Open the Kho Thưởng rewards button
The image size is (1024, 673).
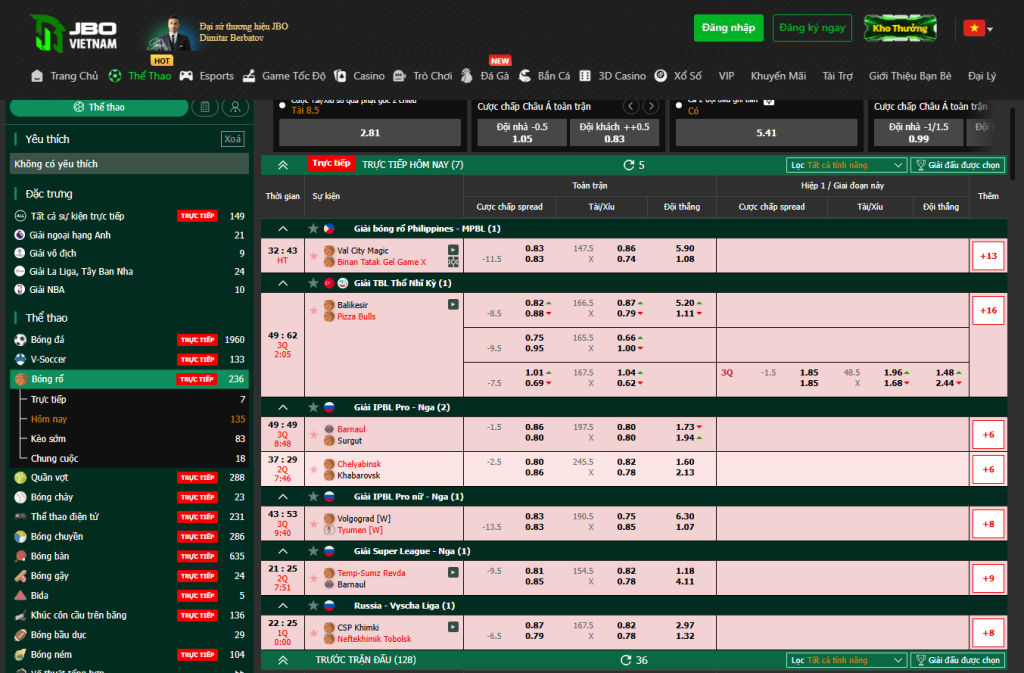pyautogui.click(x=900, y=28)
